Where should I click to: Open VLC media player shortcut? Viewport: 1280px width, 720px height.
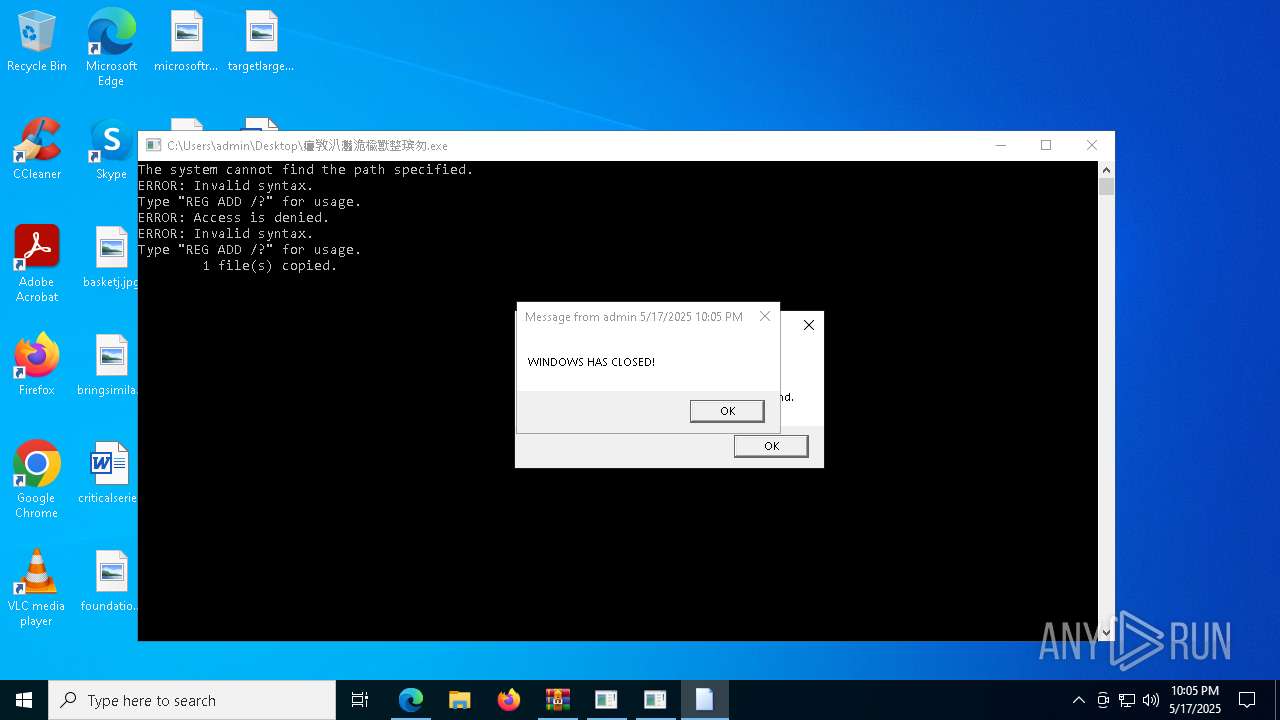37,588
